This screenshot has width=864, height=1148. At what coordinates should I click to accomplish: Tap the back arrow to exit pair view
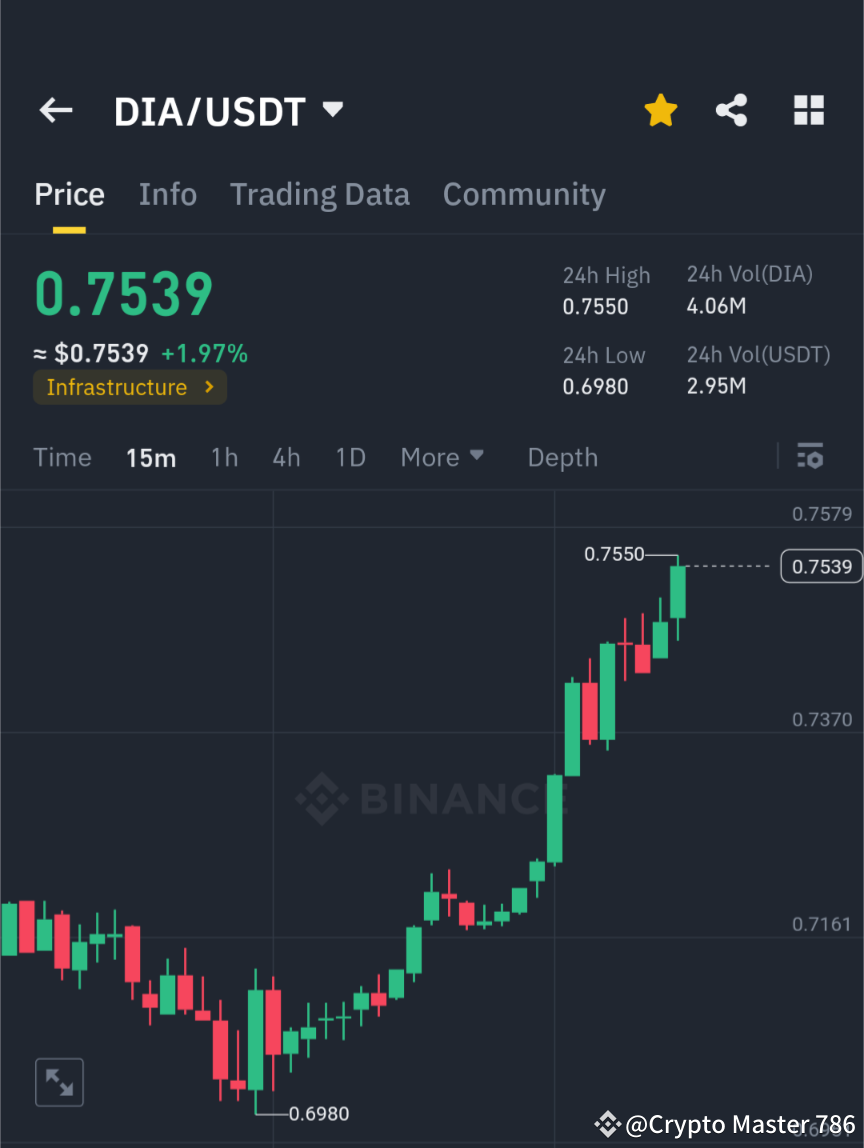(55, 110)
